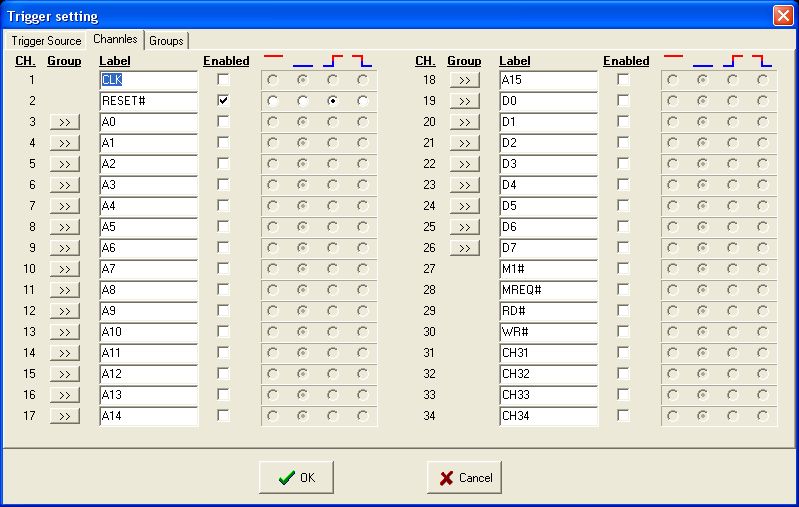
Task: Uncheck the RESET# Enabled checkbox
Action: 223,101
